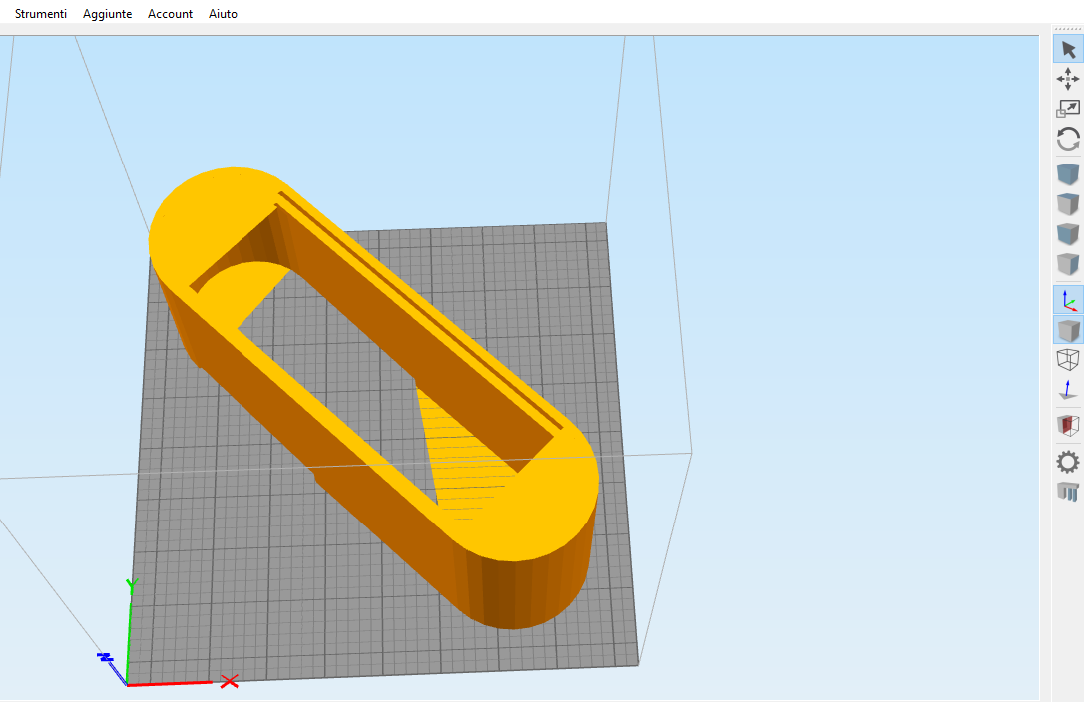Open process settings via gear icon
Viewport: 1084px width, 702px height.
[x=1068, y=461]
